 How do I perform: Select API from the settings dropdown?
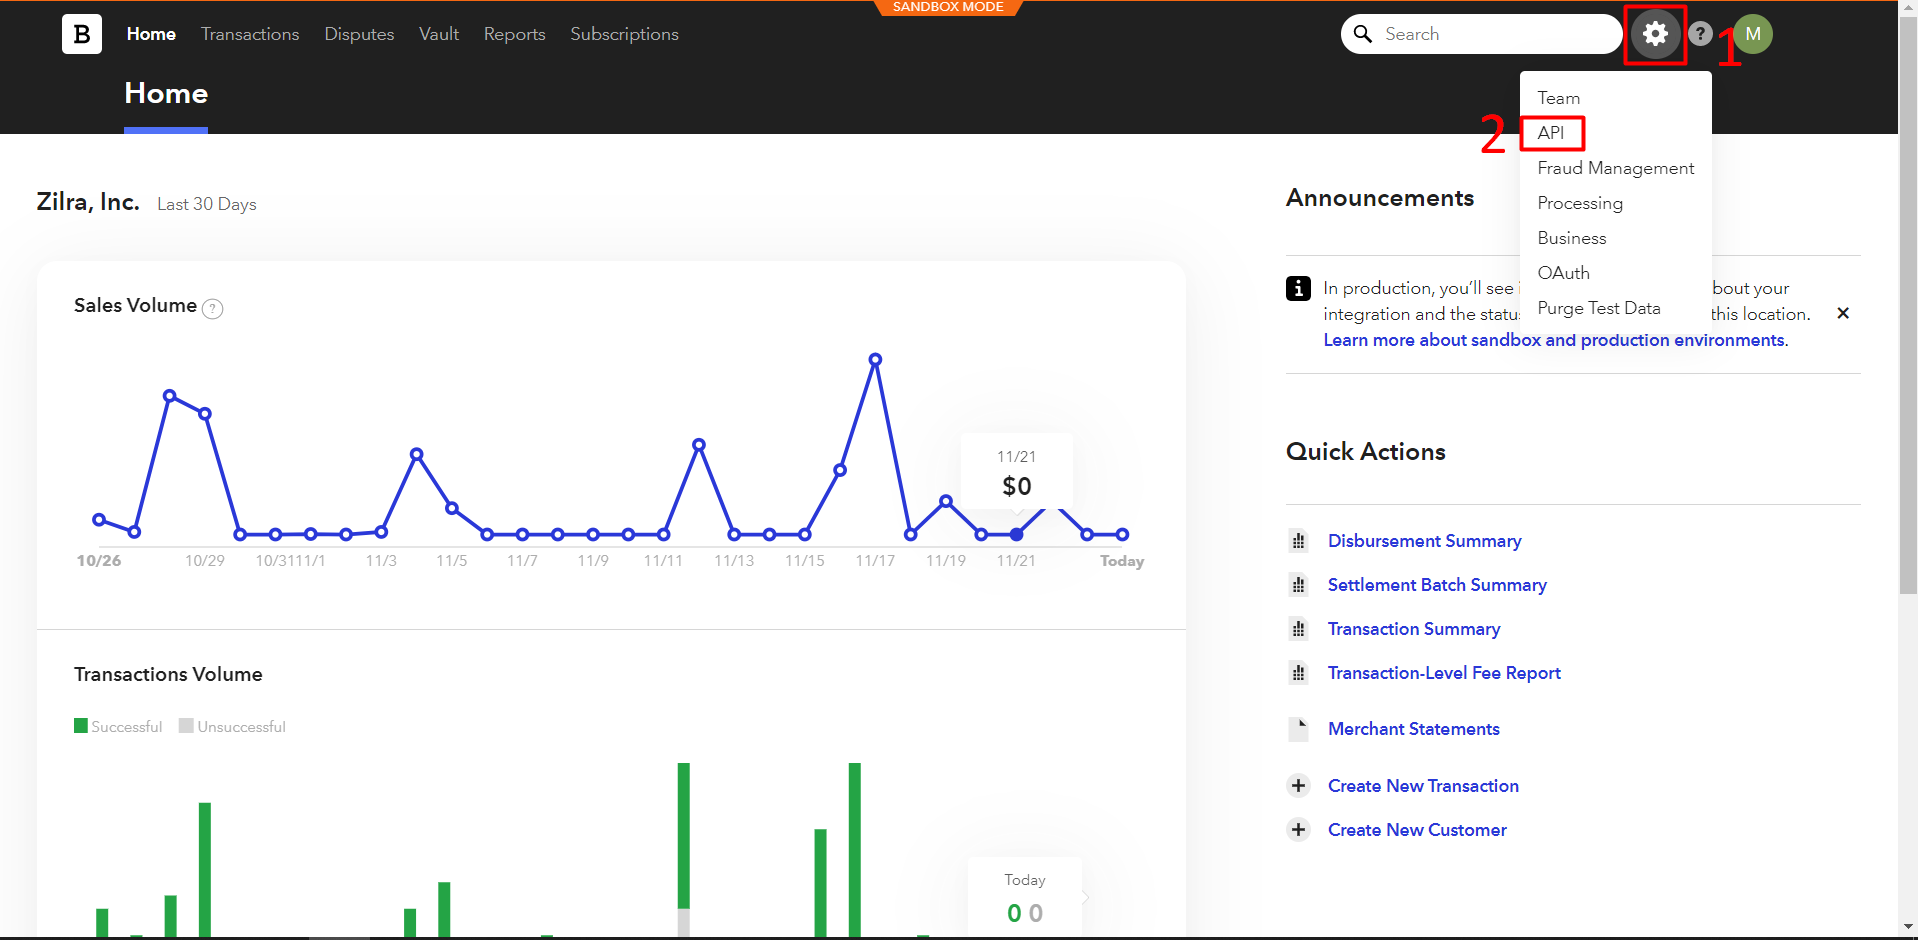(1551, 133)
